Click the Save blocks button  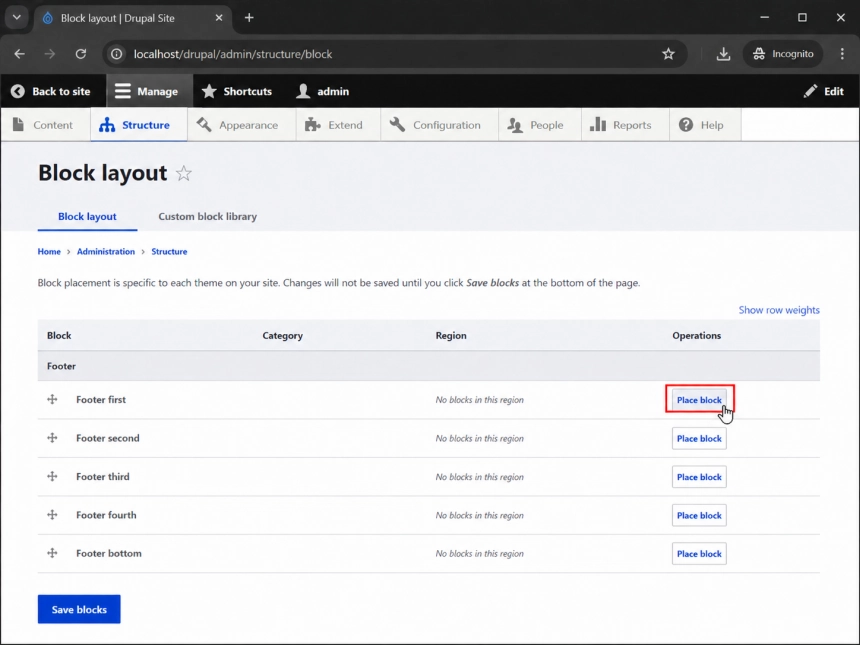pyautogui.click(x=79, y=609)
